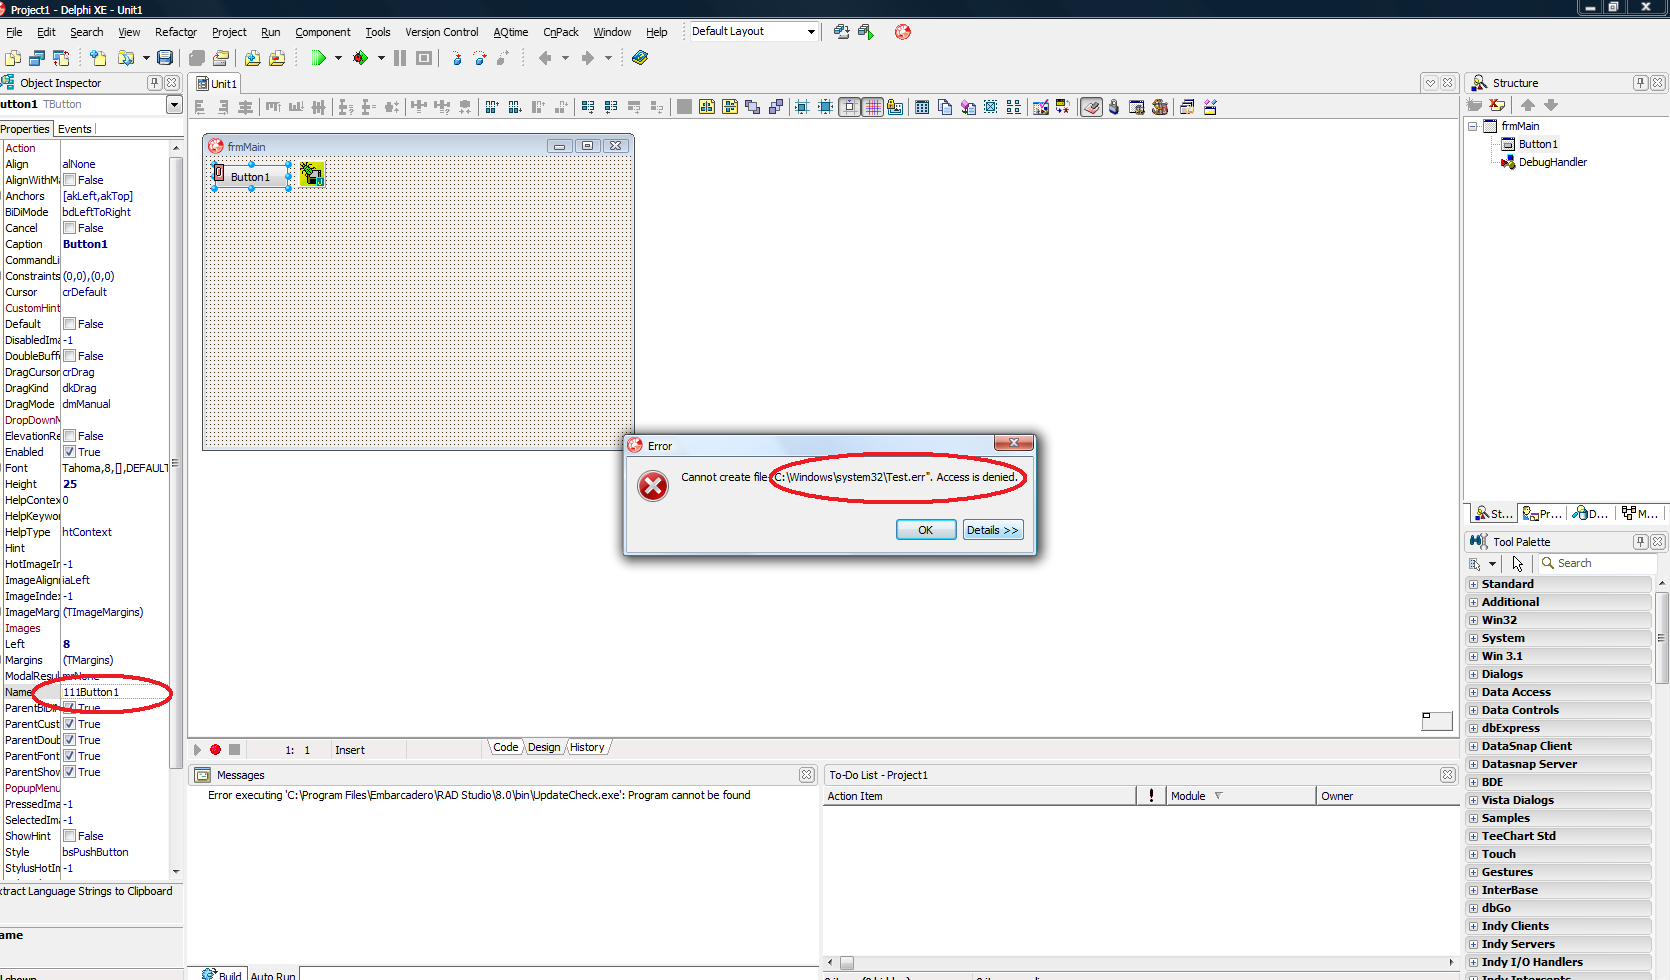Select the DebugHandler component icon on form
This screenshot has width=1670, height=980.
pyautogui.click(x=312, y=174)
